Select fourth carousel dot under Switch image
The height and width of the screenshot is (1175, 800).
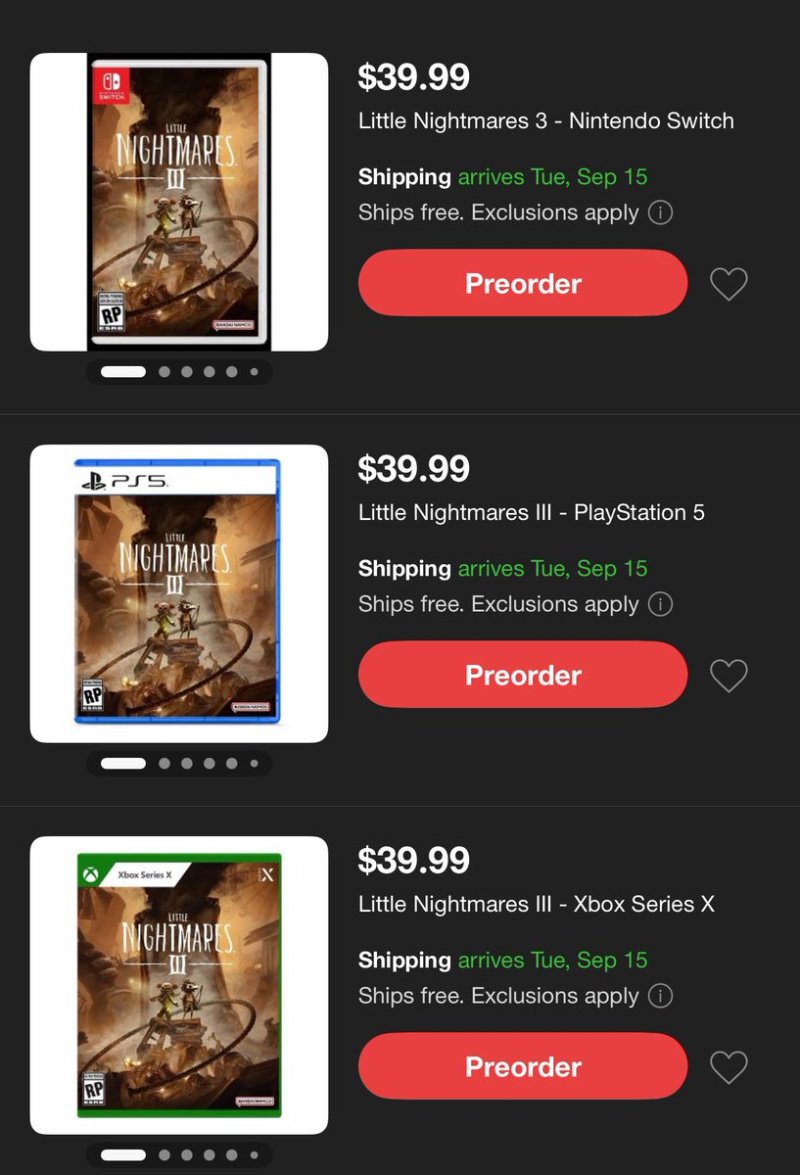click(x=210, y=372)
